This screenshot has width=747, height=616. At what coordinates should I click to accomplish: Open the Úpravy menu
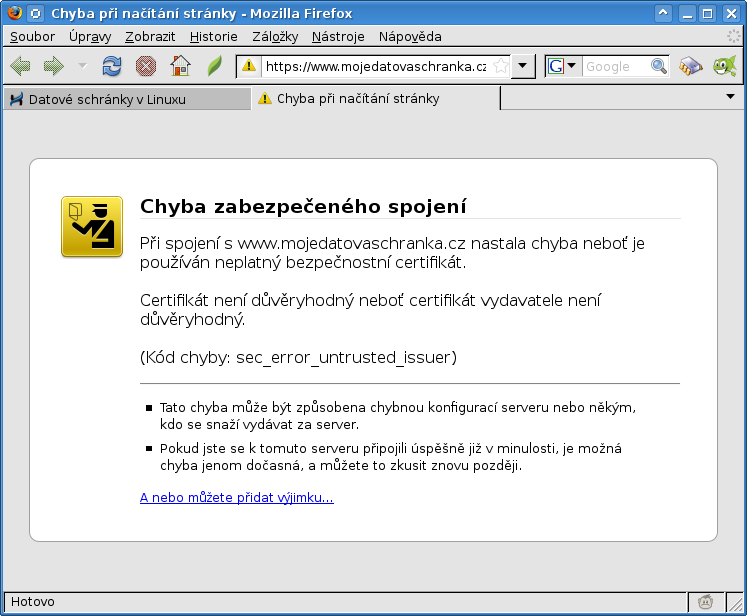tap(90, 37)
